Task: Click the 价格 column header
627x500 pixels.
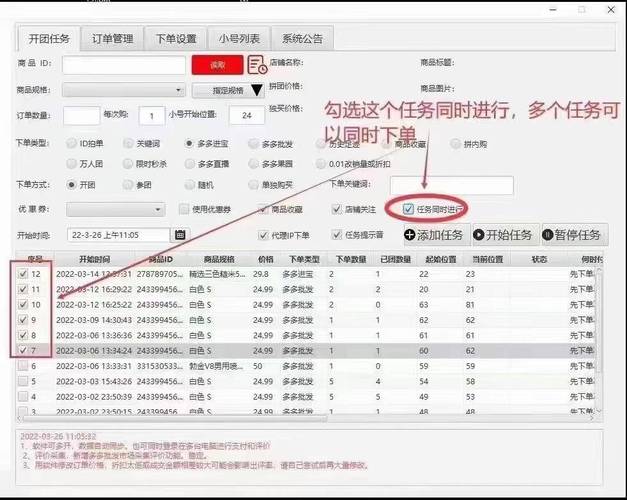Action: (x=266, y=259)
